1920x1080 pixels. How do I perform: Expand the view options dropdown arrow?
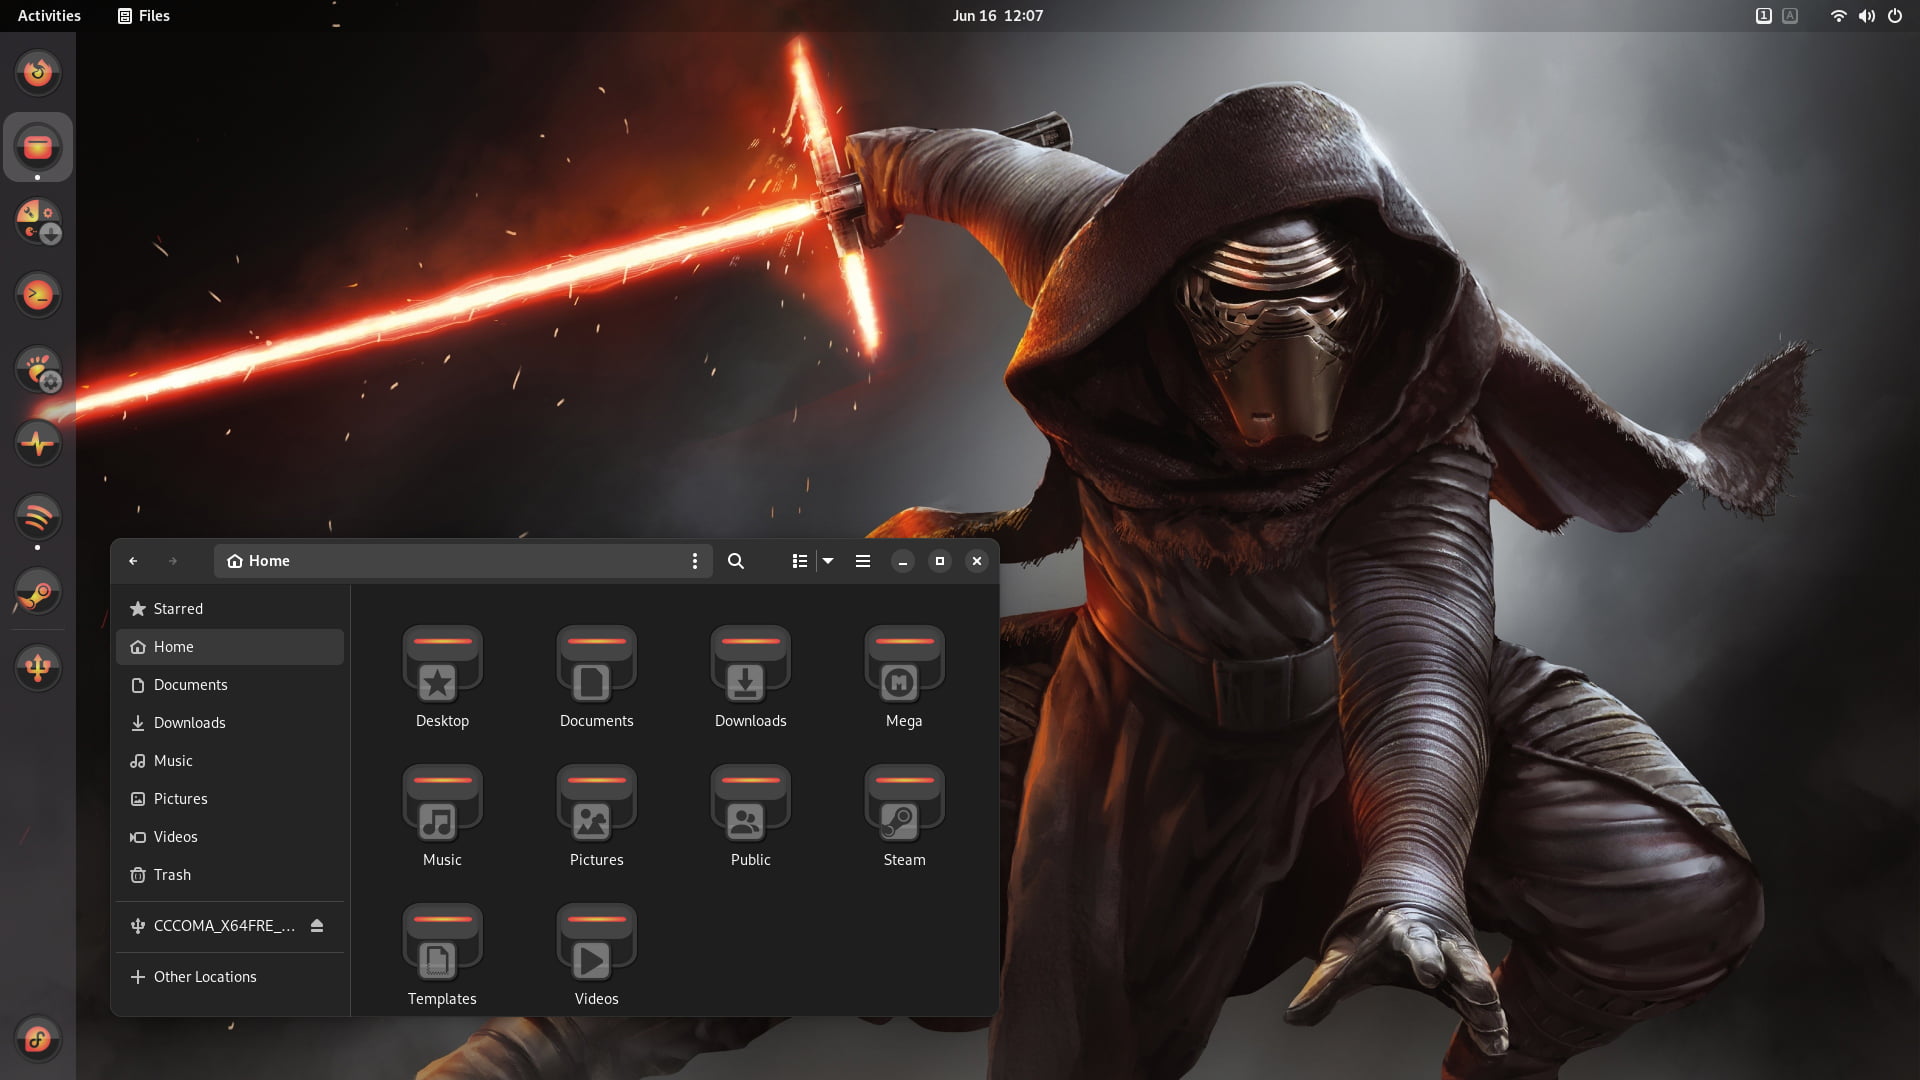[x=828, y=561]
